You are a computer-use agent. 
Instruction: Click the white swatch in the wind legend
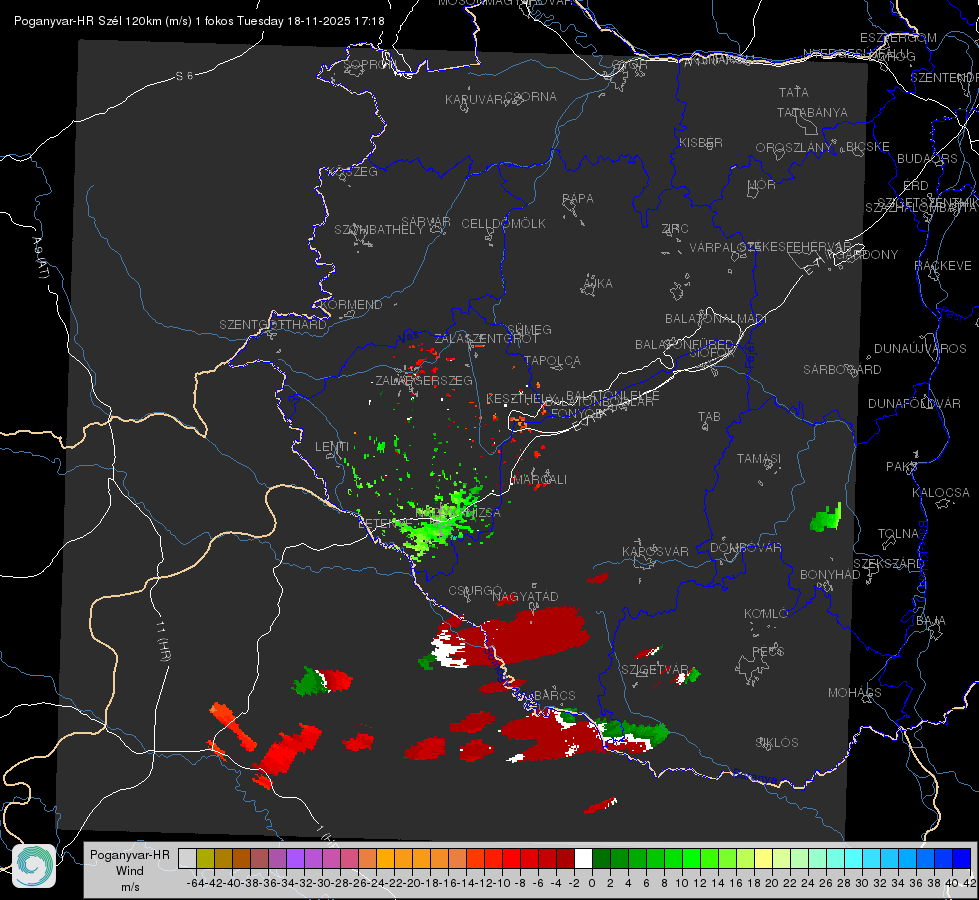coord(583,859)
